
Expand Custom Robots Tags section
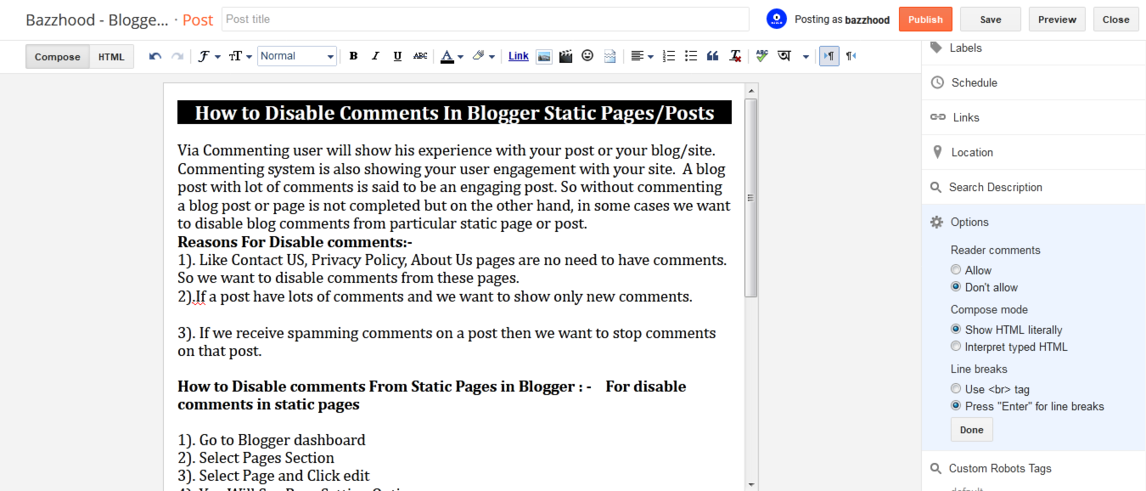[x=1033, y=468]
